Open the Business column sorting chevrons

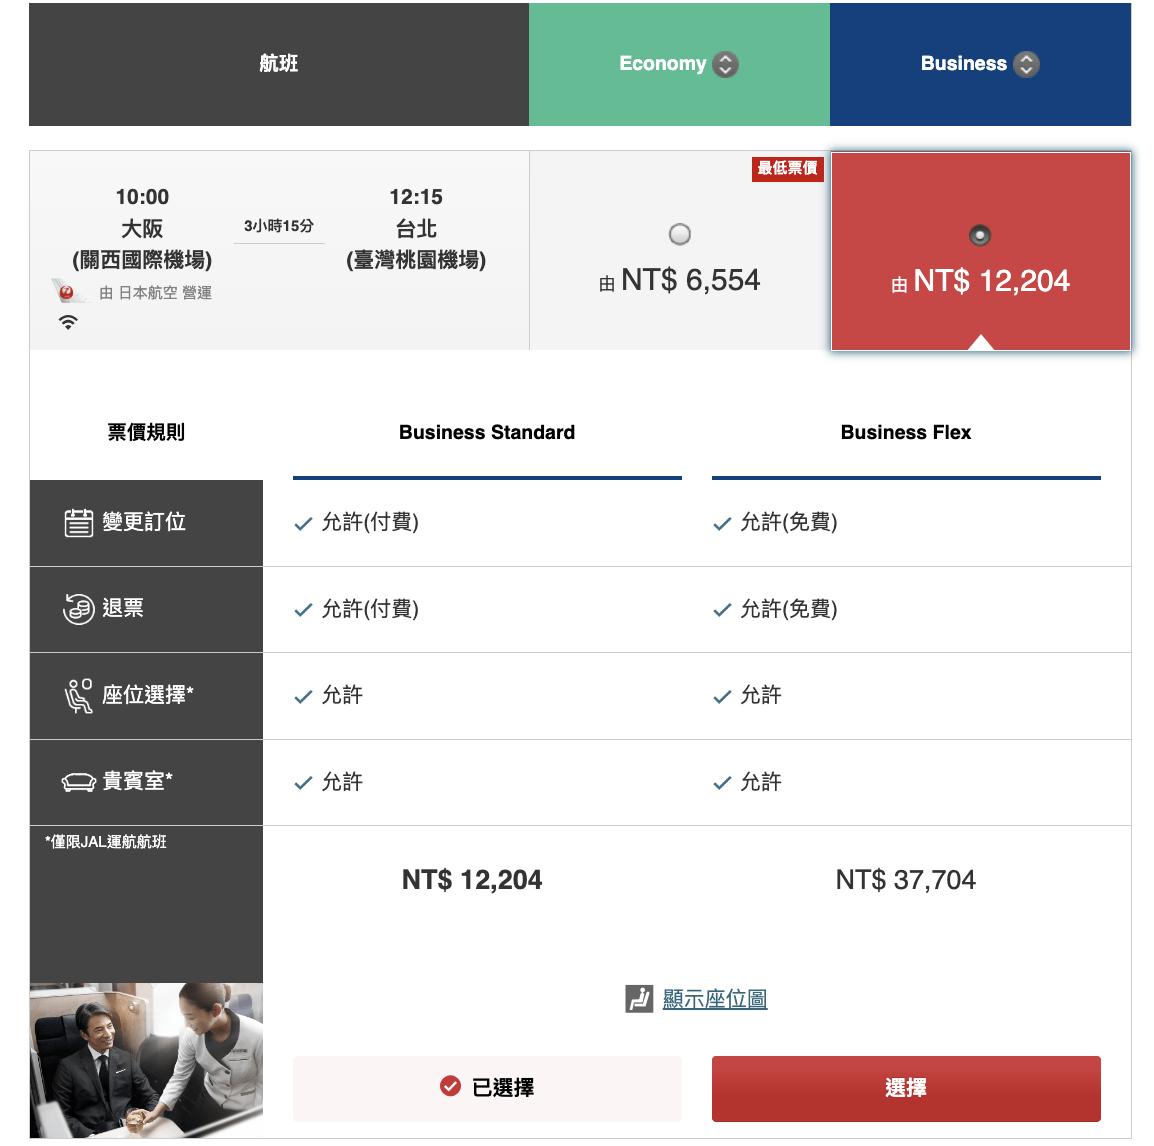tap(1026, 63)
